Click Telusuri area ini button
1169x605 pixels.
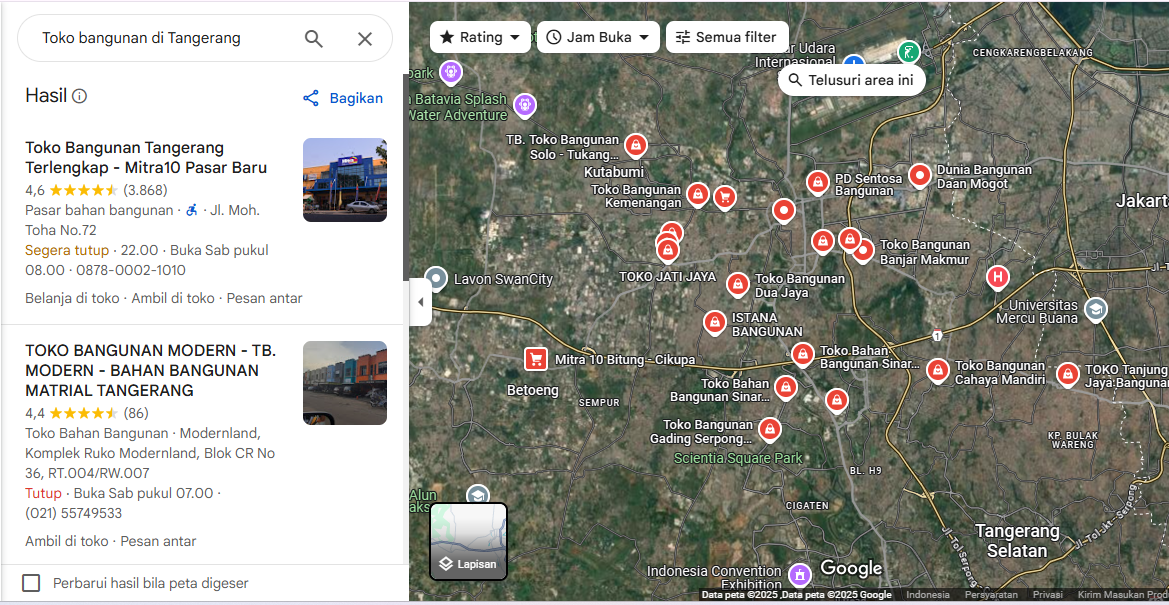coord(851,80)
